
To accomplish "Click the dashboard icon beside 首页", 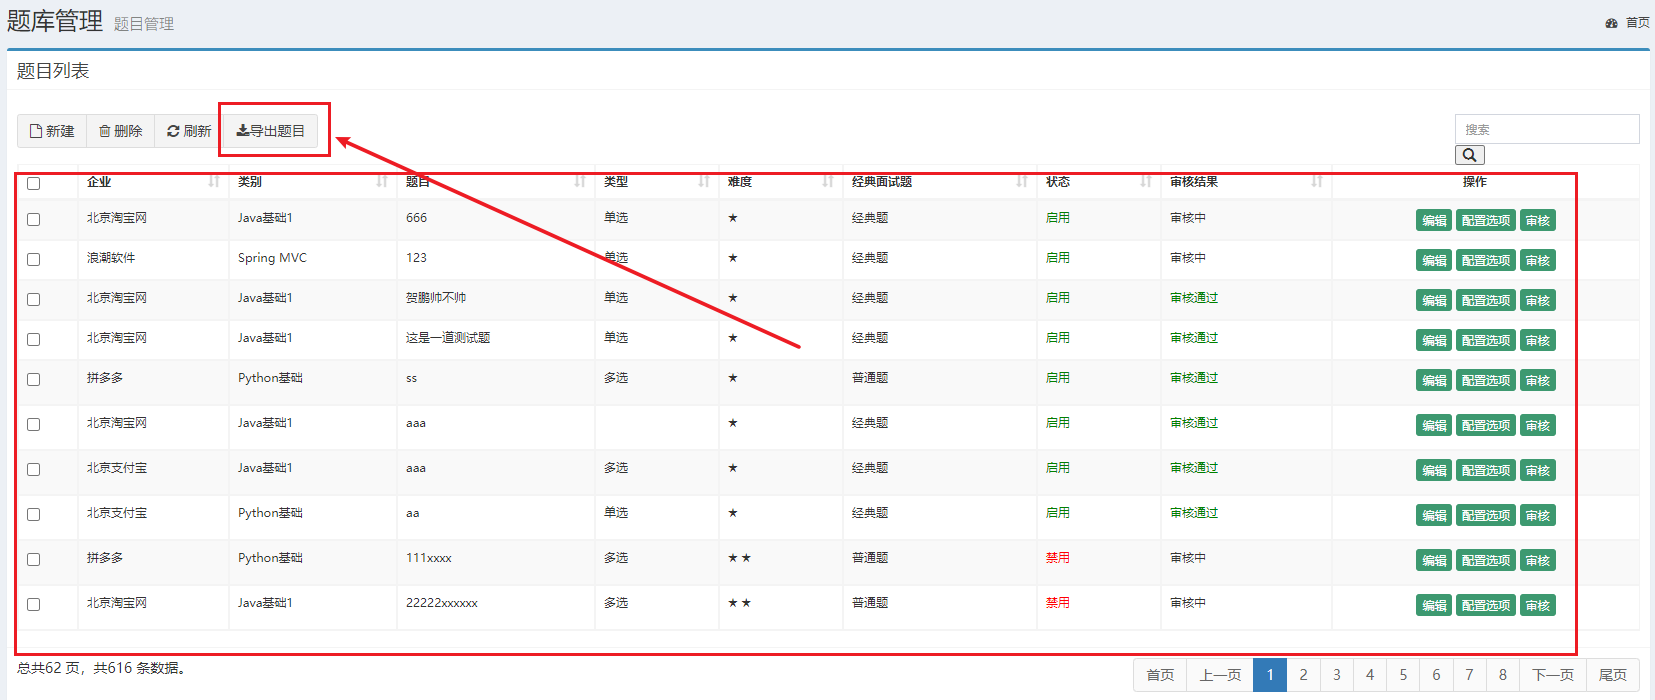I will click(x=1611, y=23).
